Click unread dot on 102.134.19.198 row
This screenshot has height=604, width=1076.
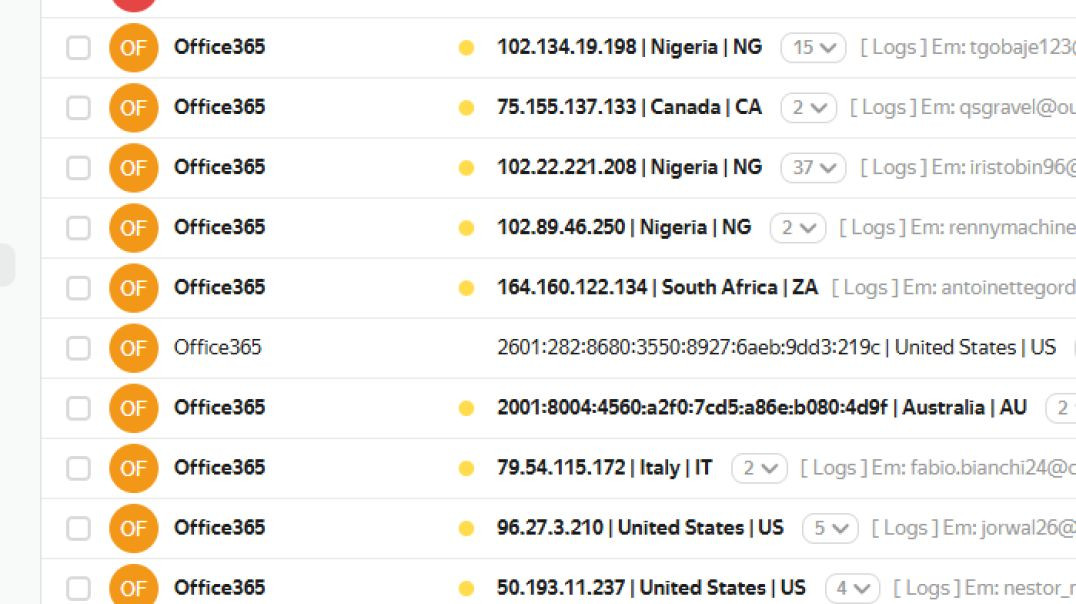(466, 47)
